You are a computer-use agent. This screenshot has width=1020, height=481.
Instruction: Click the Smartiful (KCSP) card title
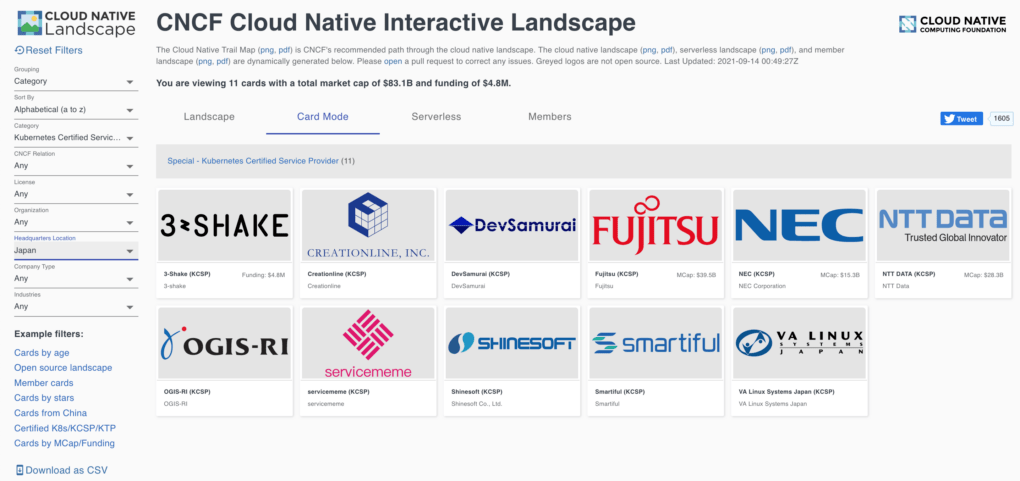(x=621, y=392)
